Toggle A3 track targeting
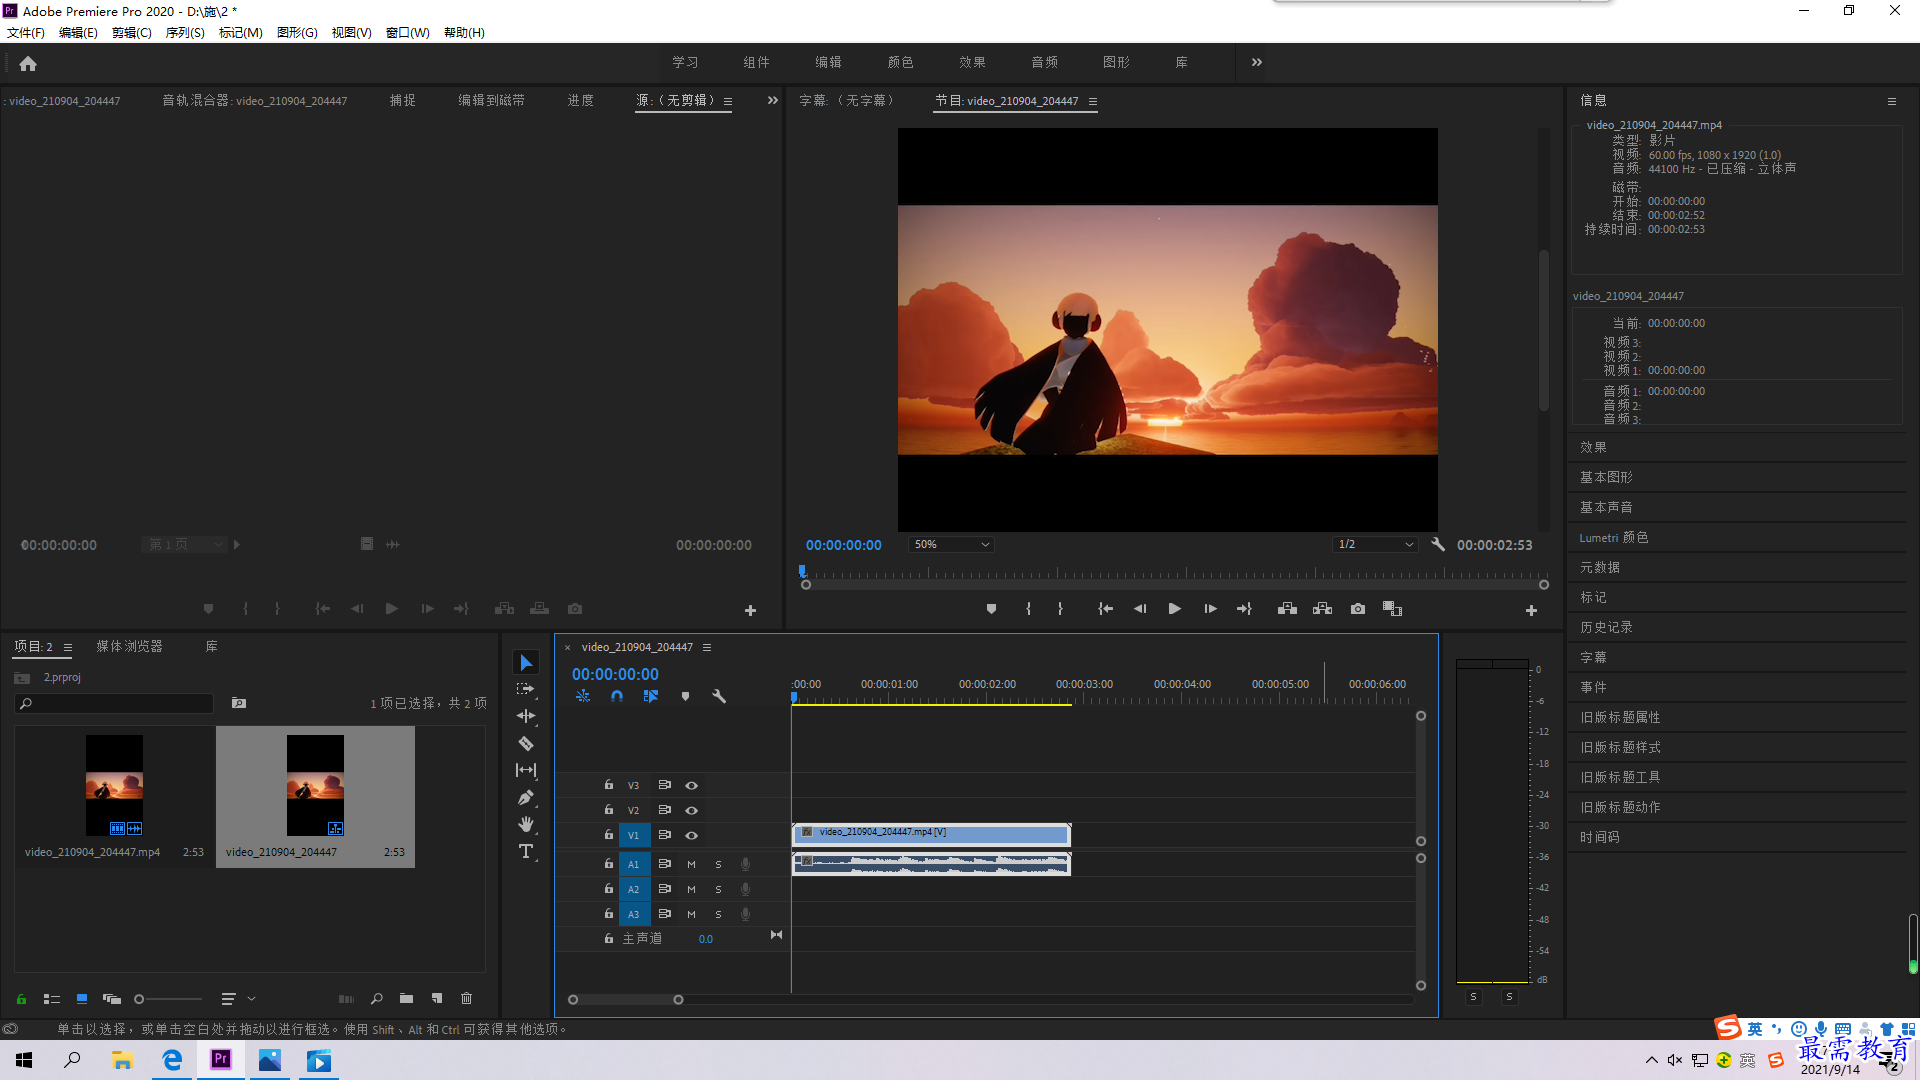Image resolution: width=1920 pixels, height=1080 pixels. (633, 914)
